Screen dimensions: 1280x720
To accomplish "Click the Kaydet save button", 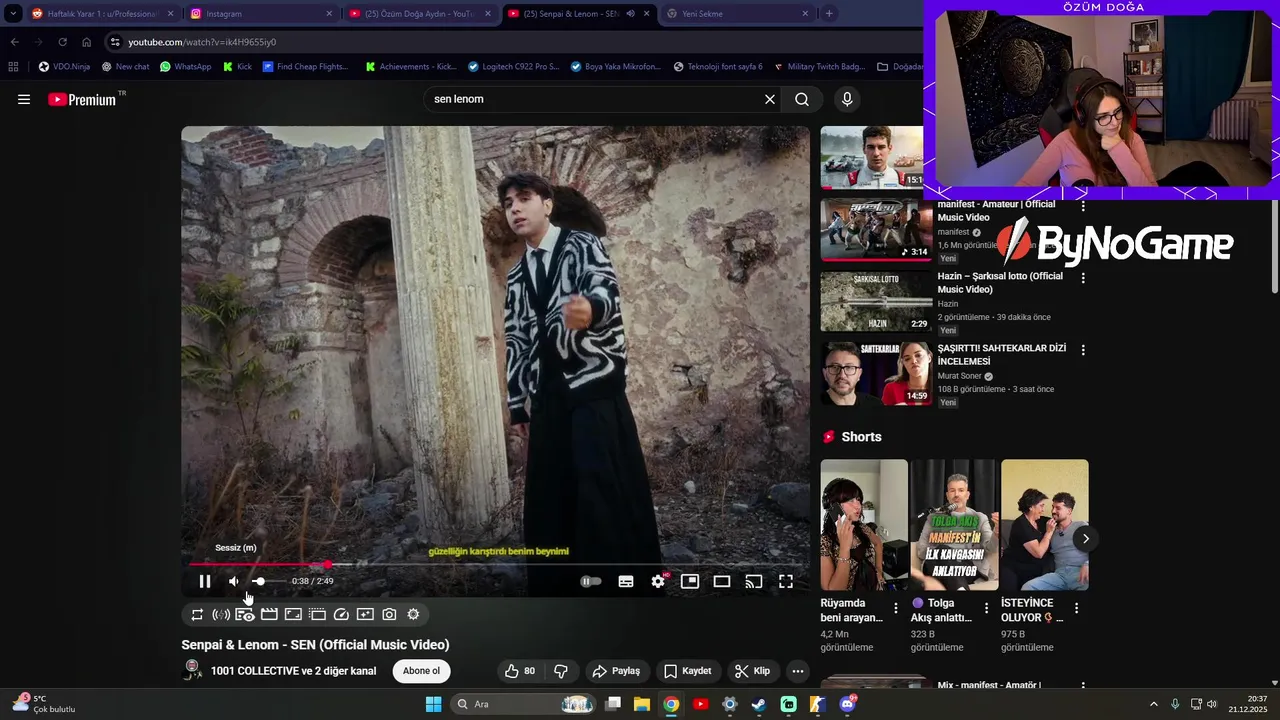I will 688,671.
